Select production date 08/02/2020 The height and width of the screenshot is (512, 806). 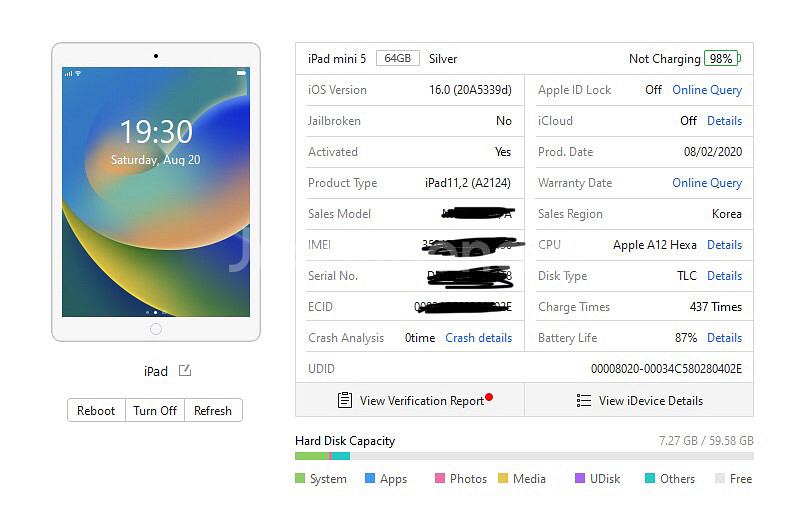[x=712, y=152]
